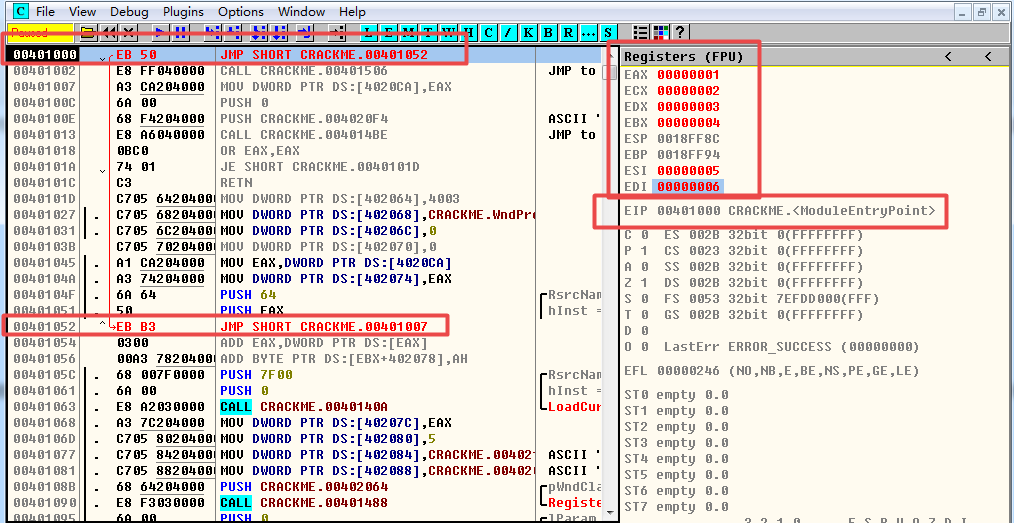
Task: Open the Log window via L icon
Action: pyautogui.click(x=368, y=32)
